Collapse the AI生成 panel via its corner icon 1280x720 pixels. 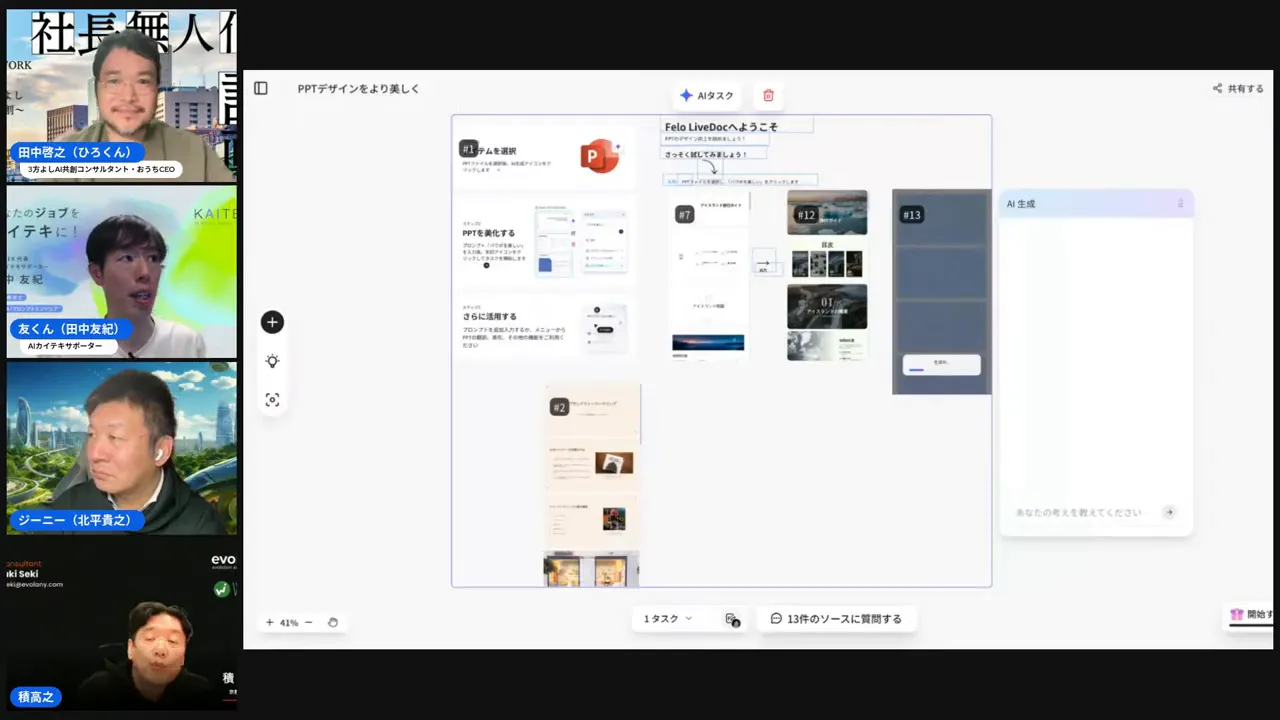coord(1180,202)
